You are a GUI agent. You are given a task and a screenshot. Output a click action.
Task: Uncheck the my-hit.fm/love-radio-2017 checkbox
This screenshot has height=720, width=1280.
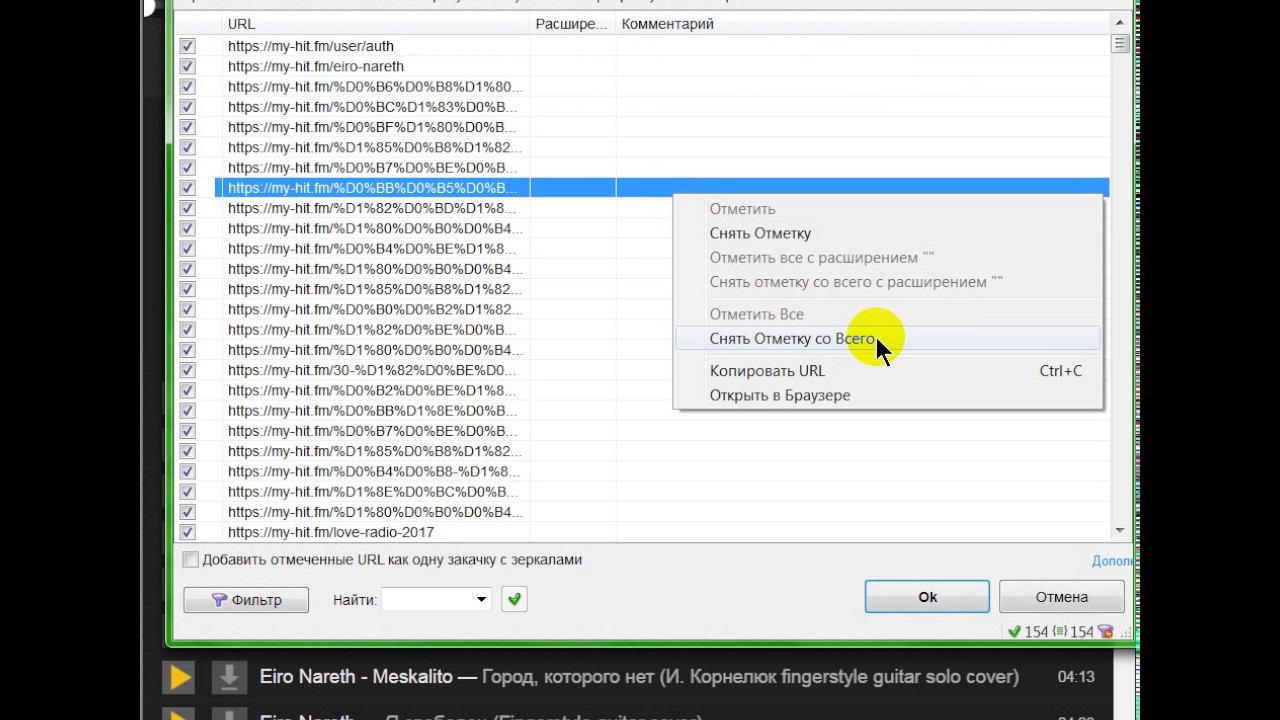pos(187,532)
